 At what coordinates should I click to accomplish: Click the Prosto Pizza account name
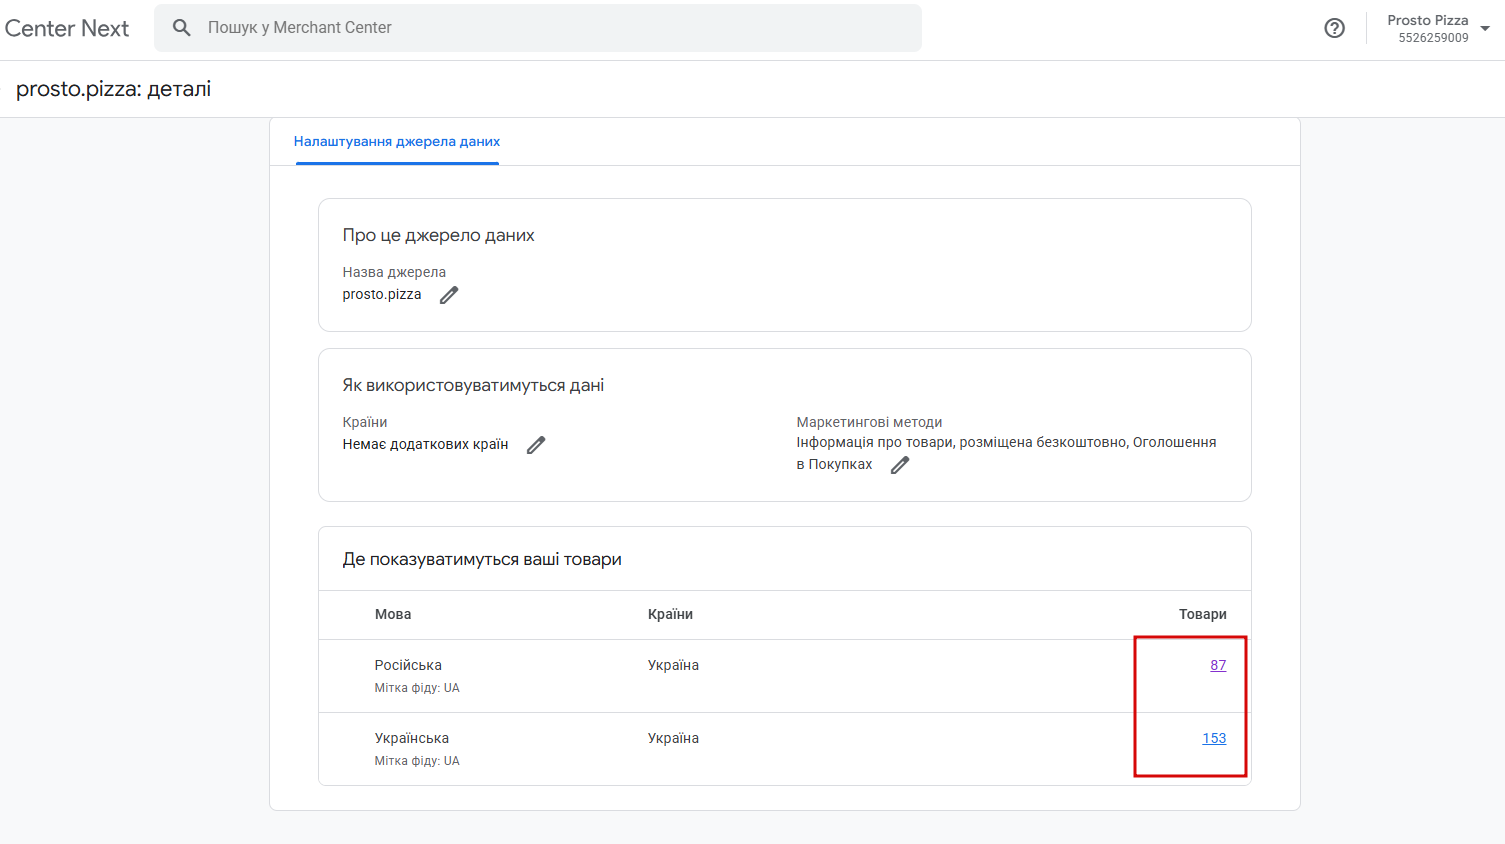tap(1427, 20)
